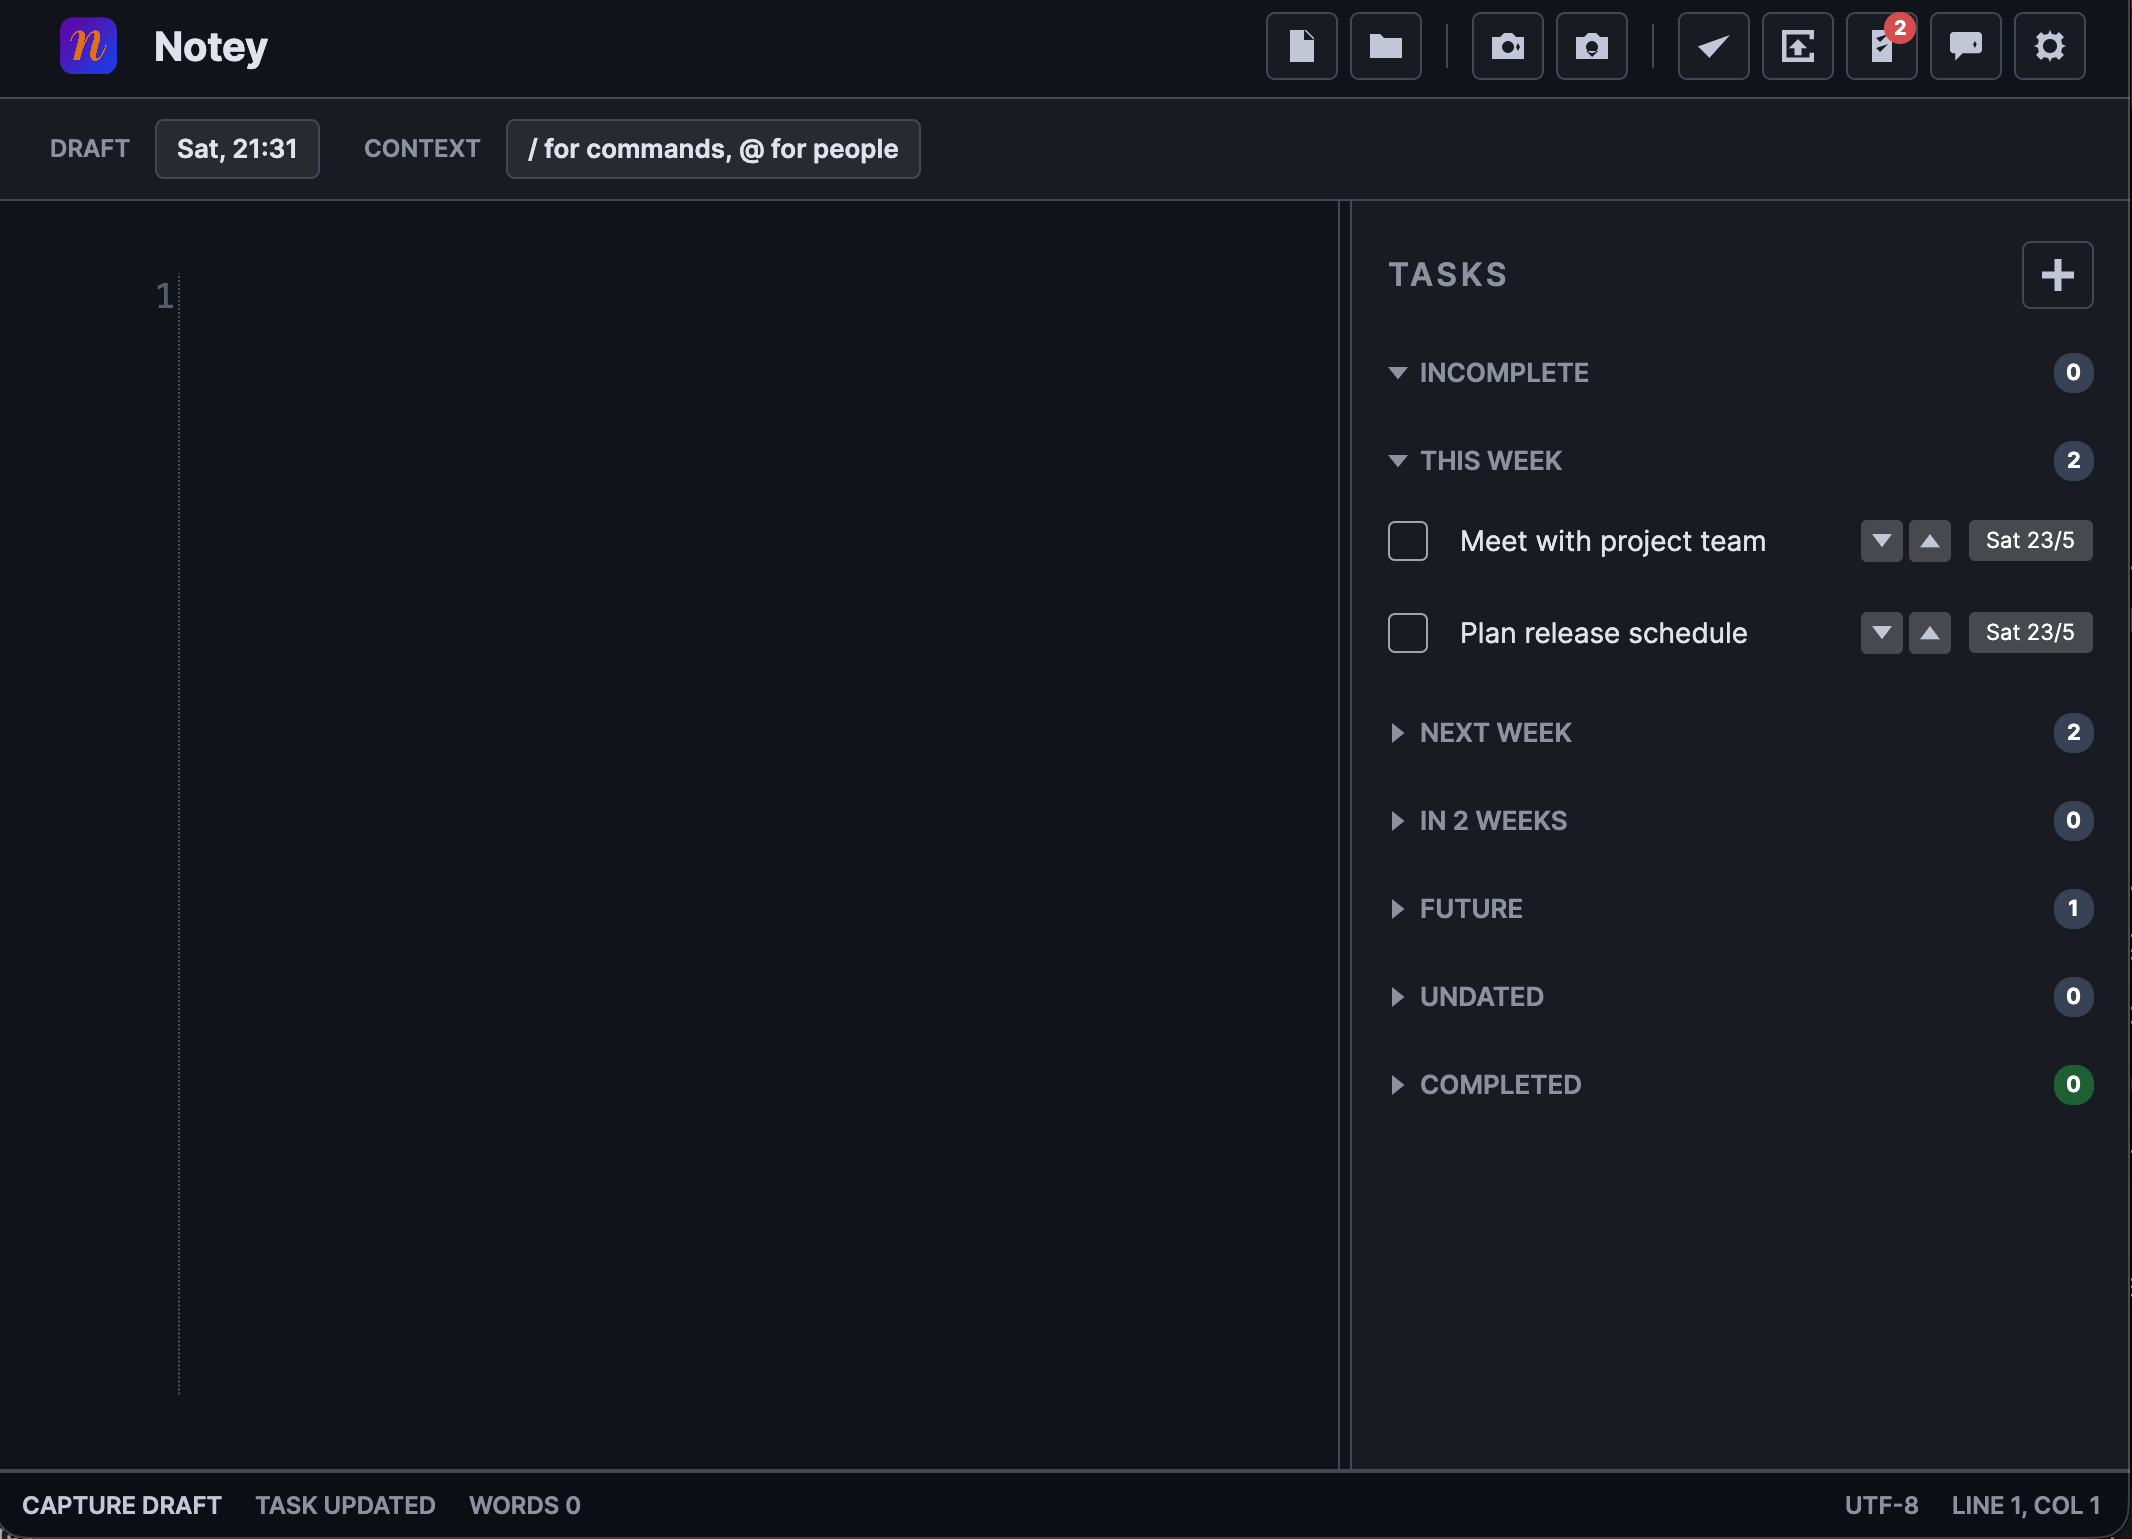Click the Future count badge
This screenshot has height=1539, width=2132.
pyautogui.click(x=2073, y=909)
